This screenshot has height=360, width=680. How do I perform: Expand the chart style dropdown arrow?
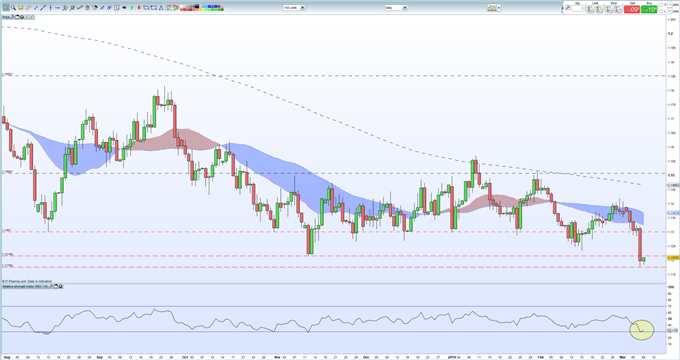(x=499, y=8)
